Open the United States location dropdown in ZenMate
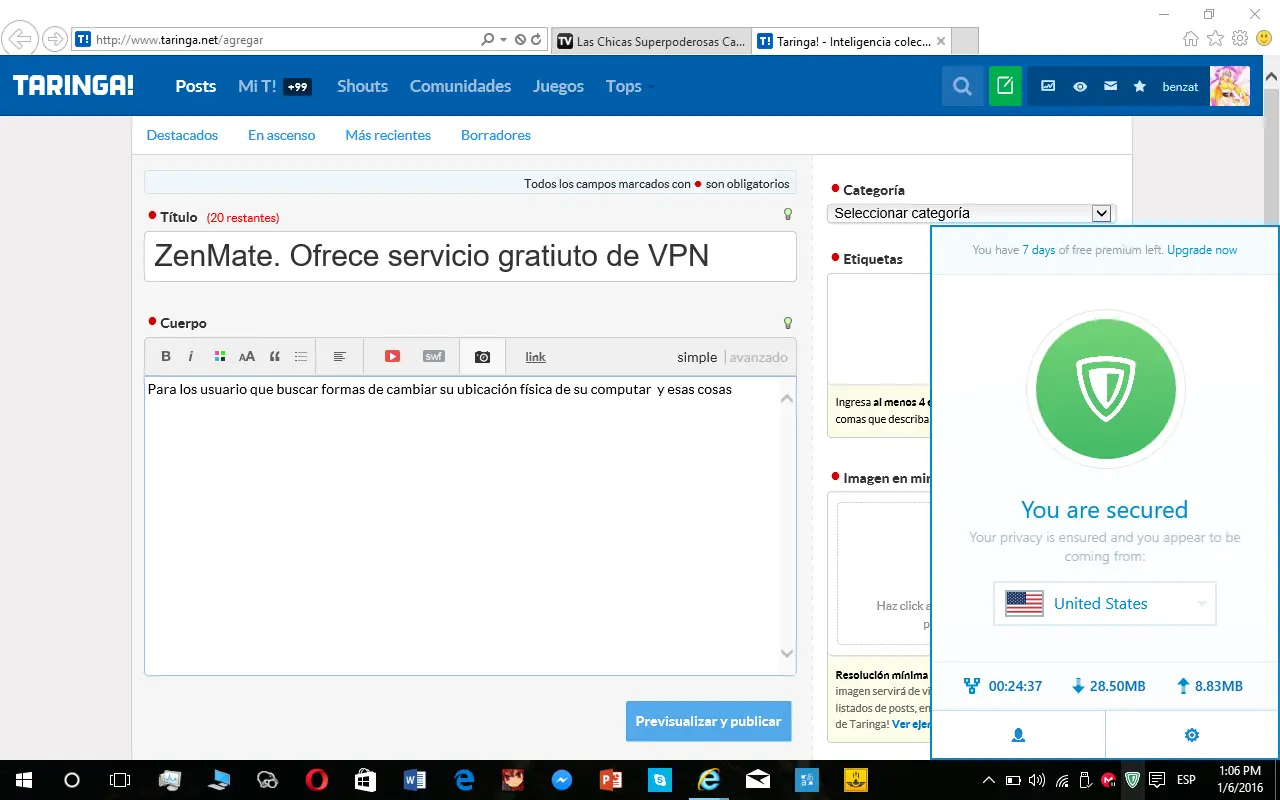Screen dimensions: 1280x800 [1105, 604]
